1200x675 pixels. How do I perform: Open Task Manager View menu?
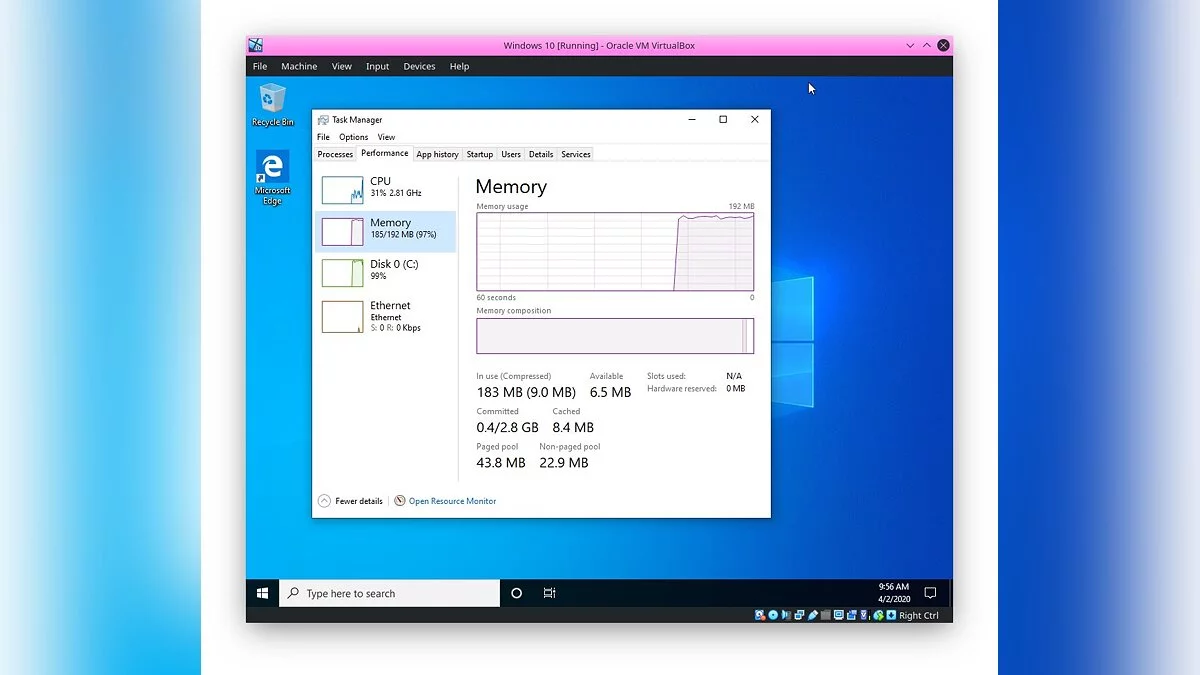click(x=386, y=137)
